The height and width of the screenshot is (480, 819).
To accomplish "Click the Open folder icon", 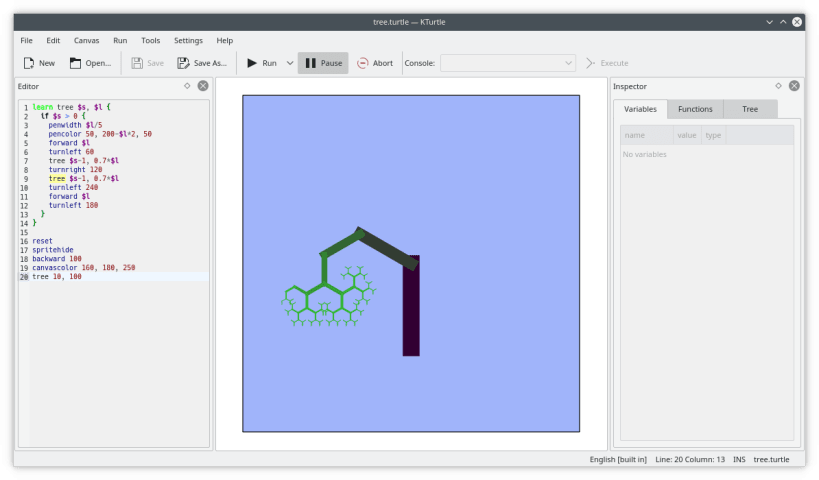I will click(x=75, y=63).
